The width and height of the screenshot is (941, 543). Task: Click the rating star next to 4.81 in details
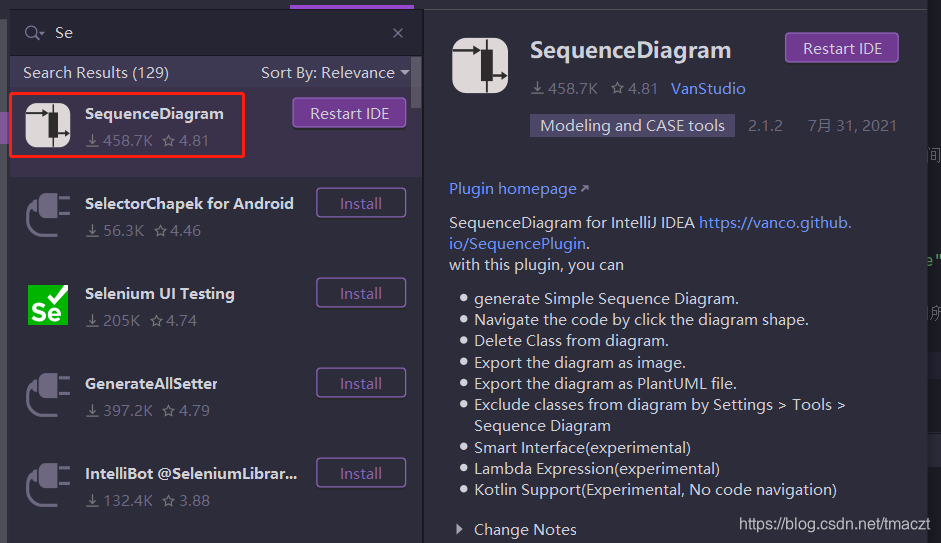617,88
